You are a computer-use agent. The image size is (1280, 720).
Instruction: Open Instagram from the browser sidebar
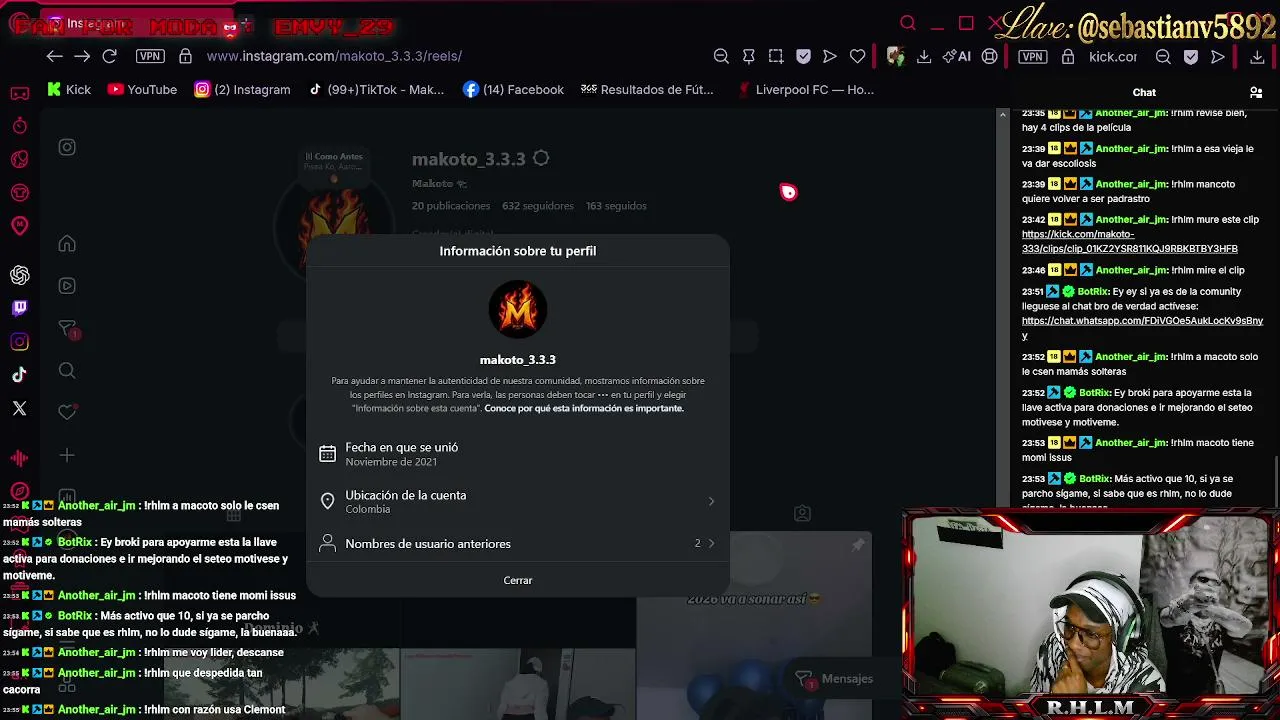coord(20,342)
